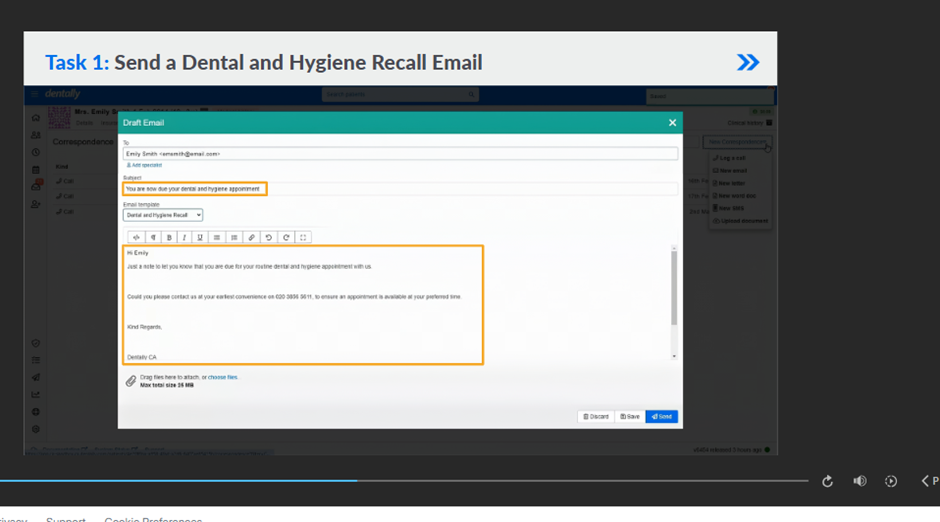Insert a link using the toolbar link icon
Screen dimensions: 940x522
pos(251,238)
